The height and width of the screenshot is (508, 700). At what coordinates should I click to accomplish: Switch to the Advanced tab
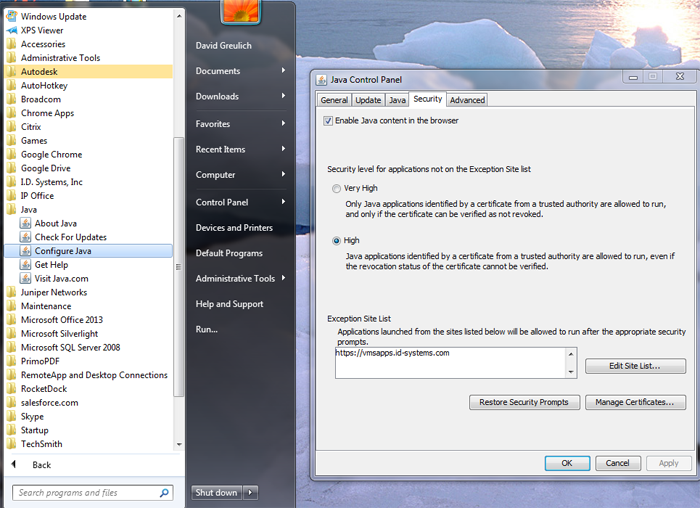pos(467,100)
